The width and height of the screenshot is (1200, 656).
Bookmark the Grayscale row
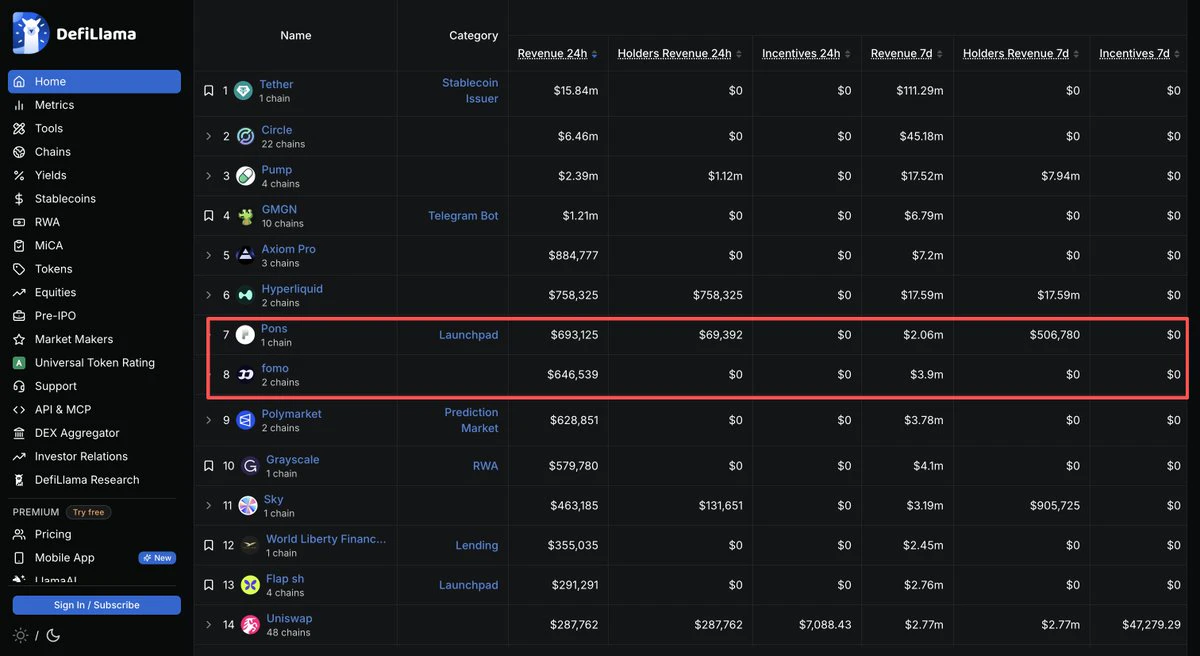[209, 466]
